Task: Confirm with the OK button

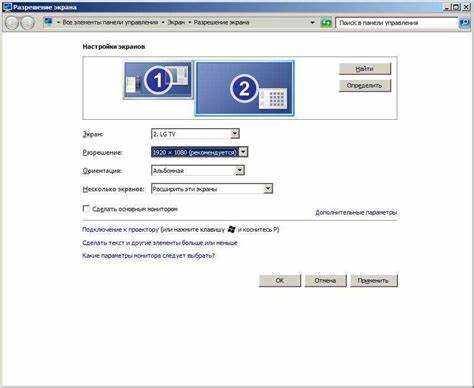Action: coord(280,281)
